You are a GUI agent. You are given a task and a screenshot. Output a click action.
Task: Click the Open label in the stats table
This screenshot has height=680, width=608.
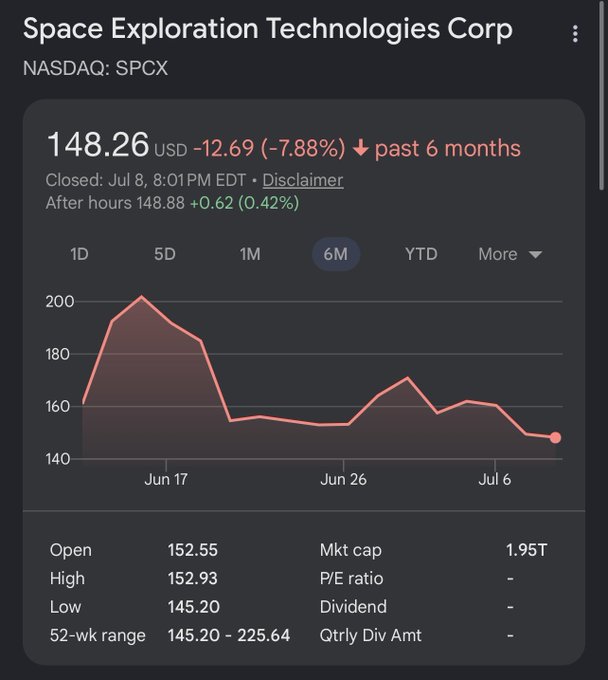point(71,550)
